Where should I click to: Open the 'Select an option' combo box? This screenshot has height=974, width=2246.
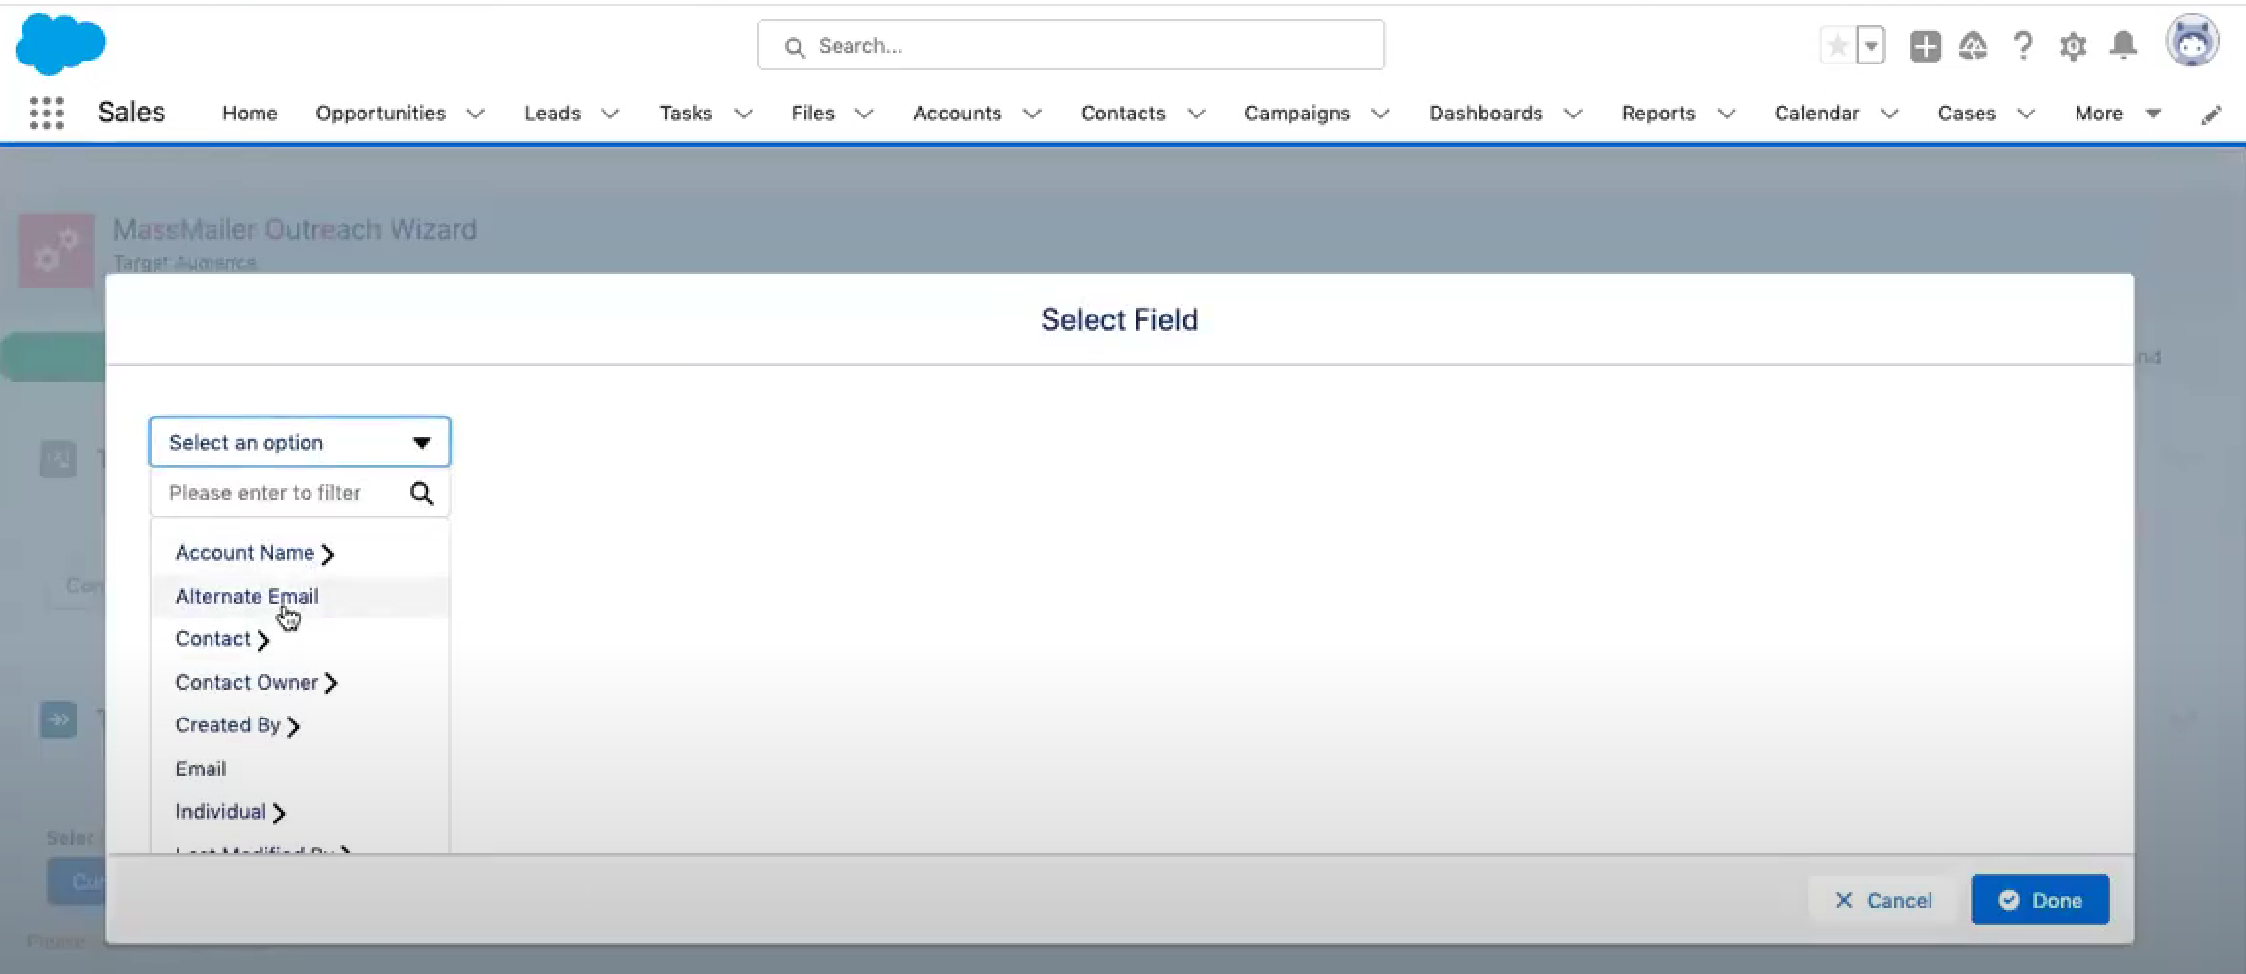pos(300,442)
